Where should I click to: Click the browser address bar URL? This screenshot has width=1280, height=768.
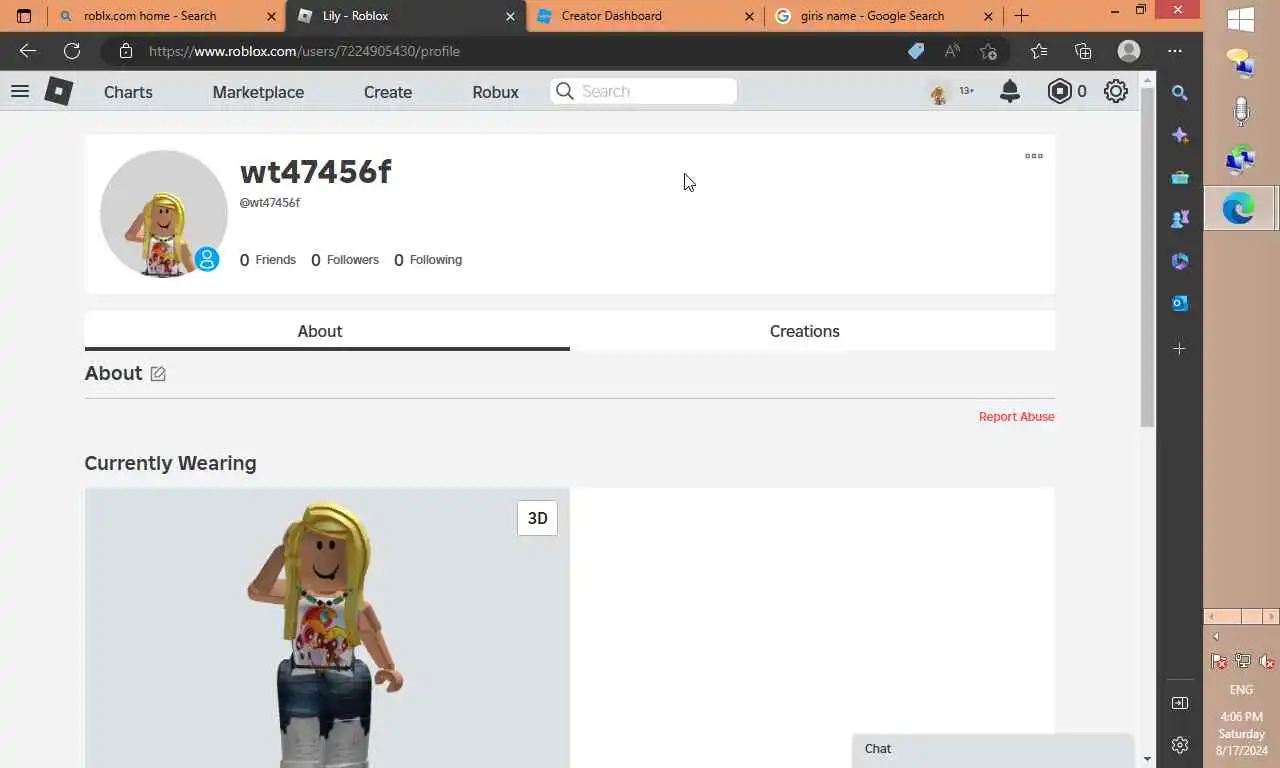[x=304, y=51]
